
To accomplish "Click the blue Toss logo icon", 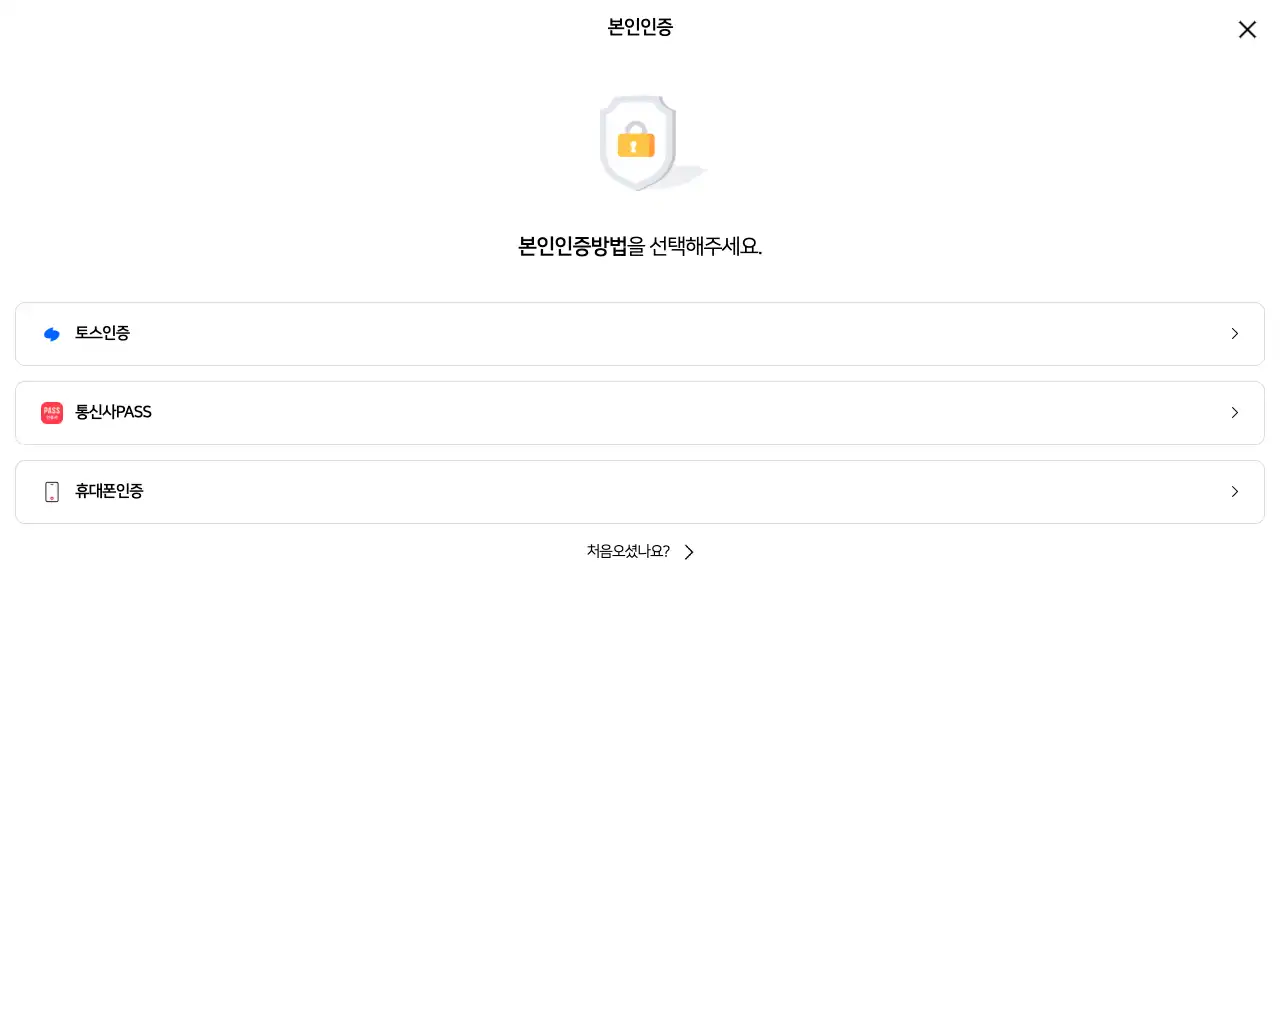I will [x=52, y=334].
